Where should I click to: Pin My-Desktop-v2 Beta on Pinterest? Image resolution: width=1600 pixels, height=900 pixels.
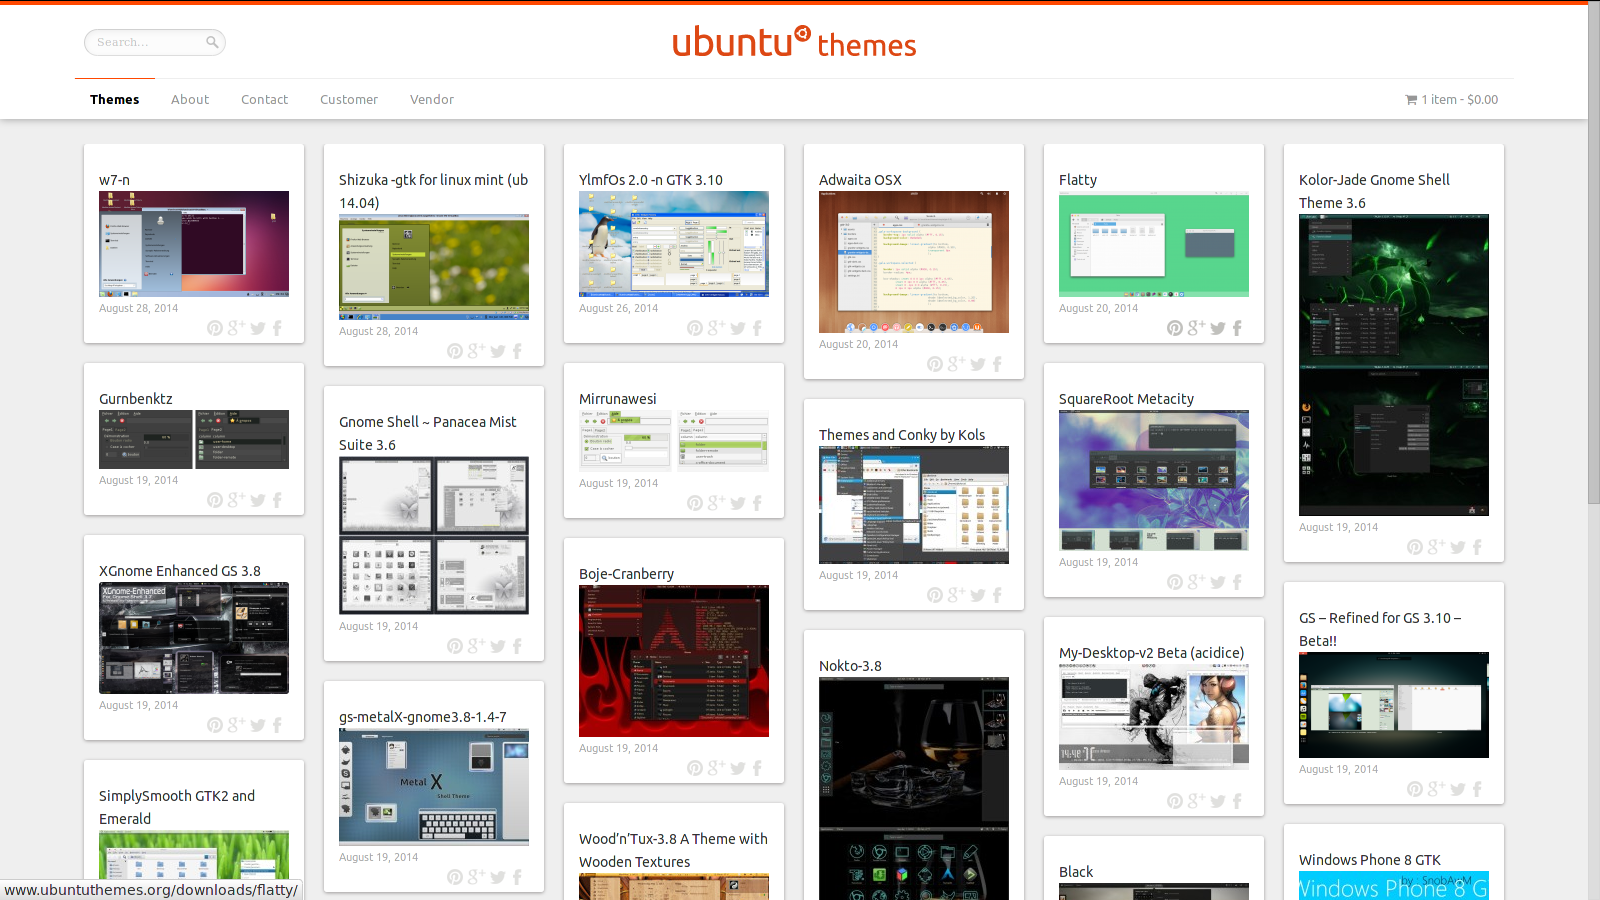1175,801
